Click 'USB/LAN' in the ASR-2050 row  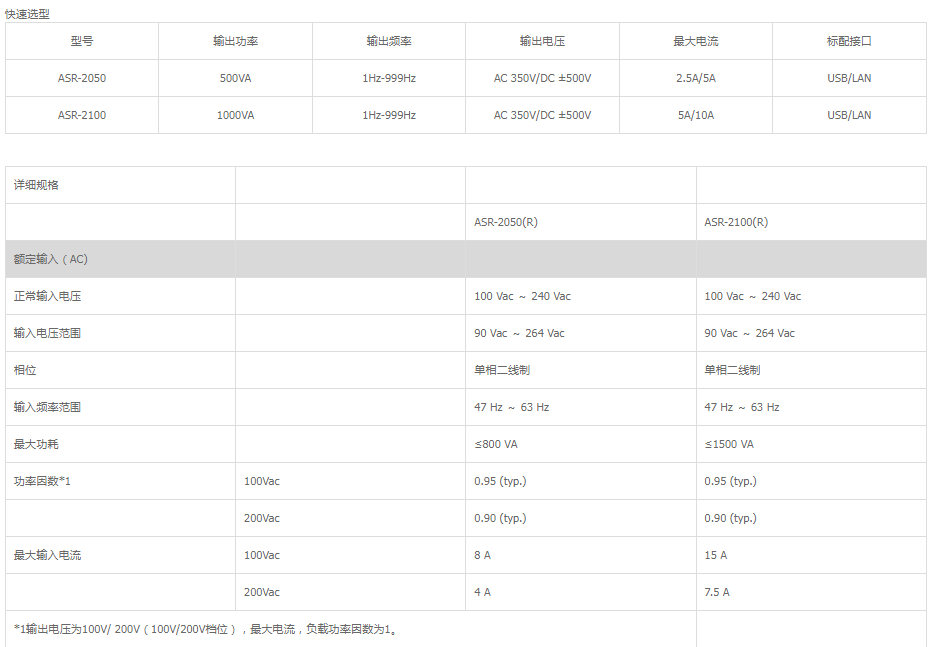[849, 78]
